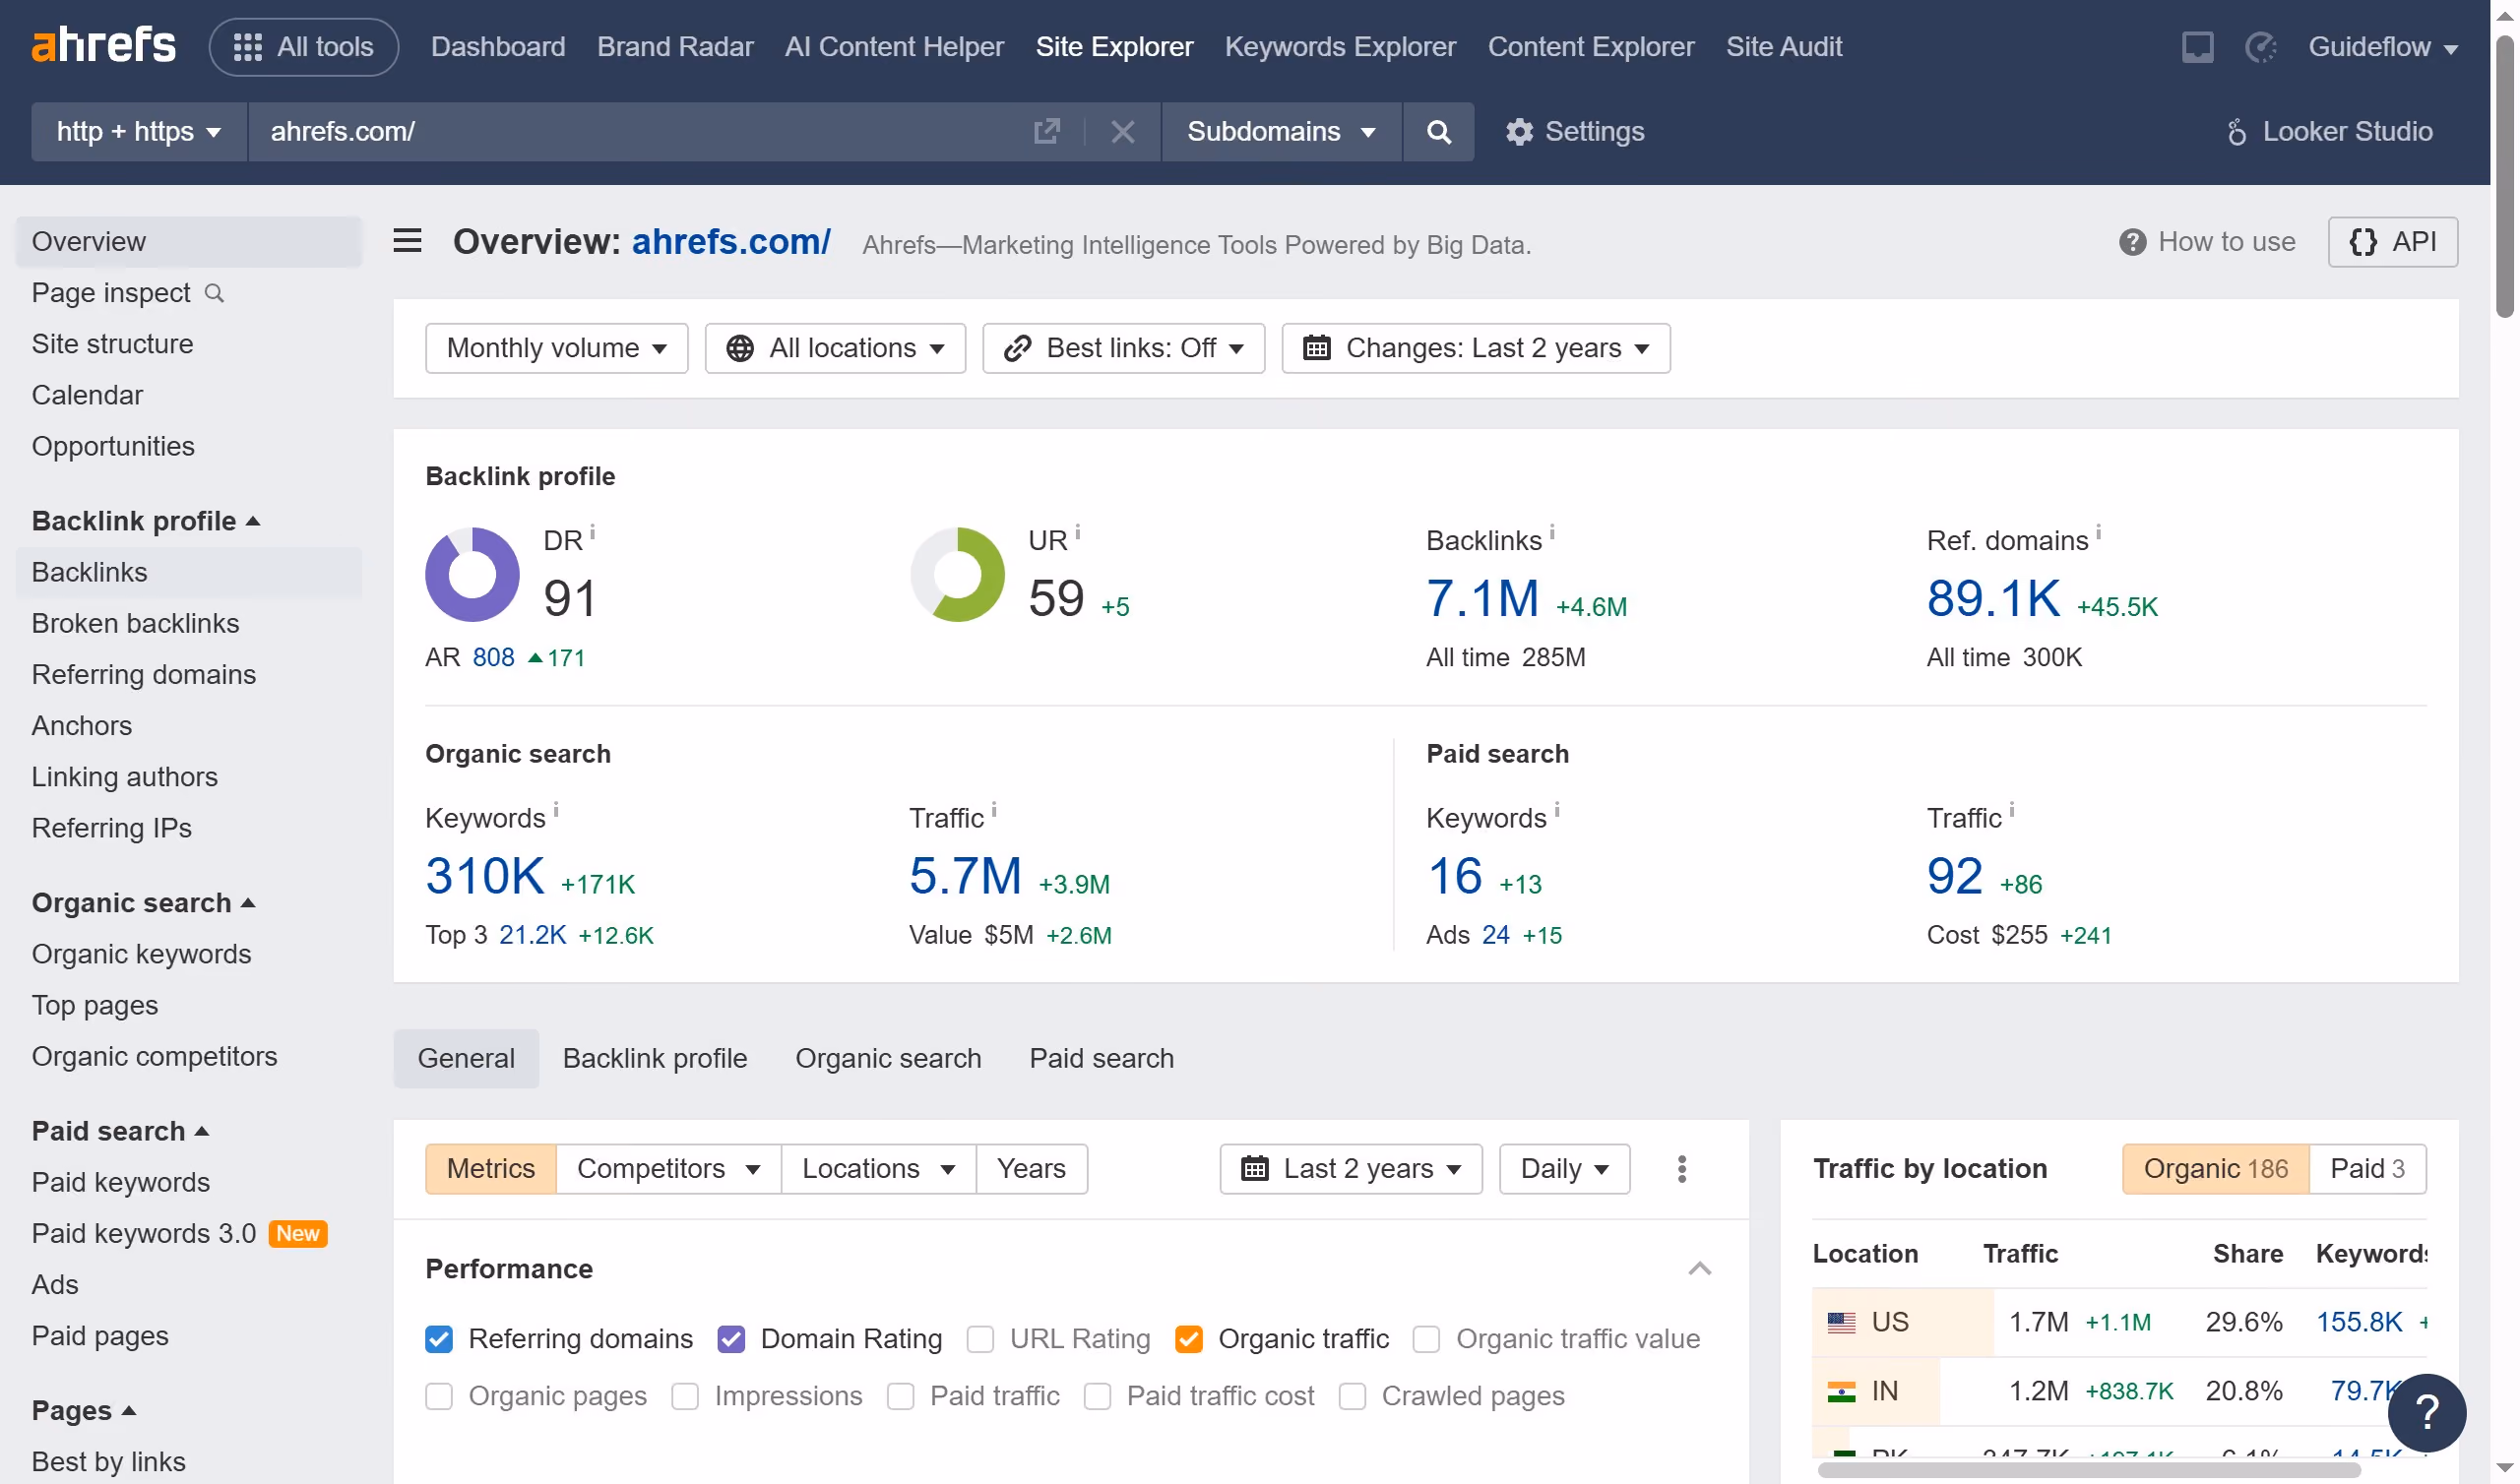Enable Impressions checkbox
Image resolution: width=2520 pixels, height=1484 pixels.
coord(685,1396)
